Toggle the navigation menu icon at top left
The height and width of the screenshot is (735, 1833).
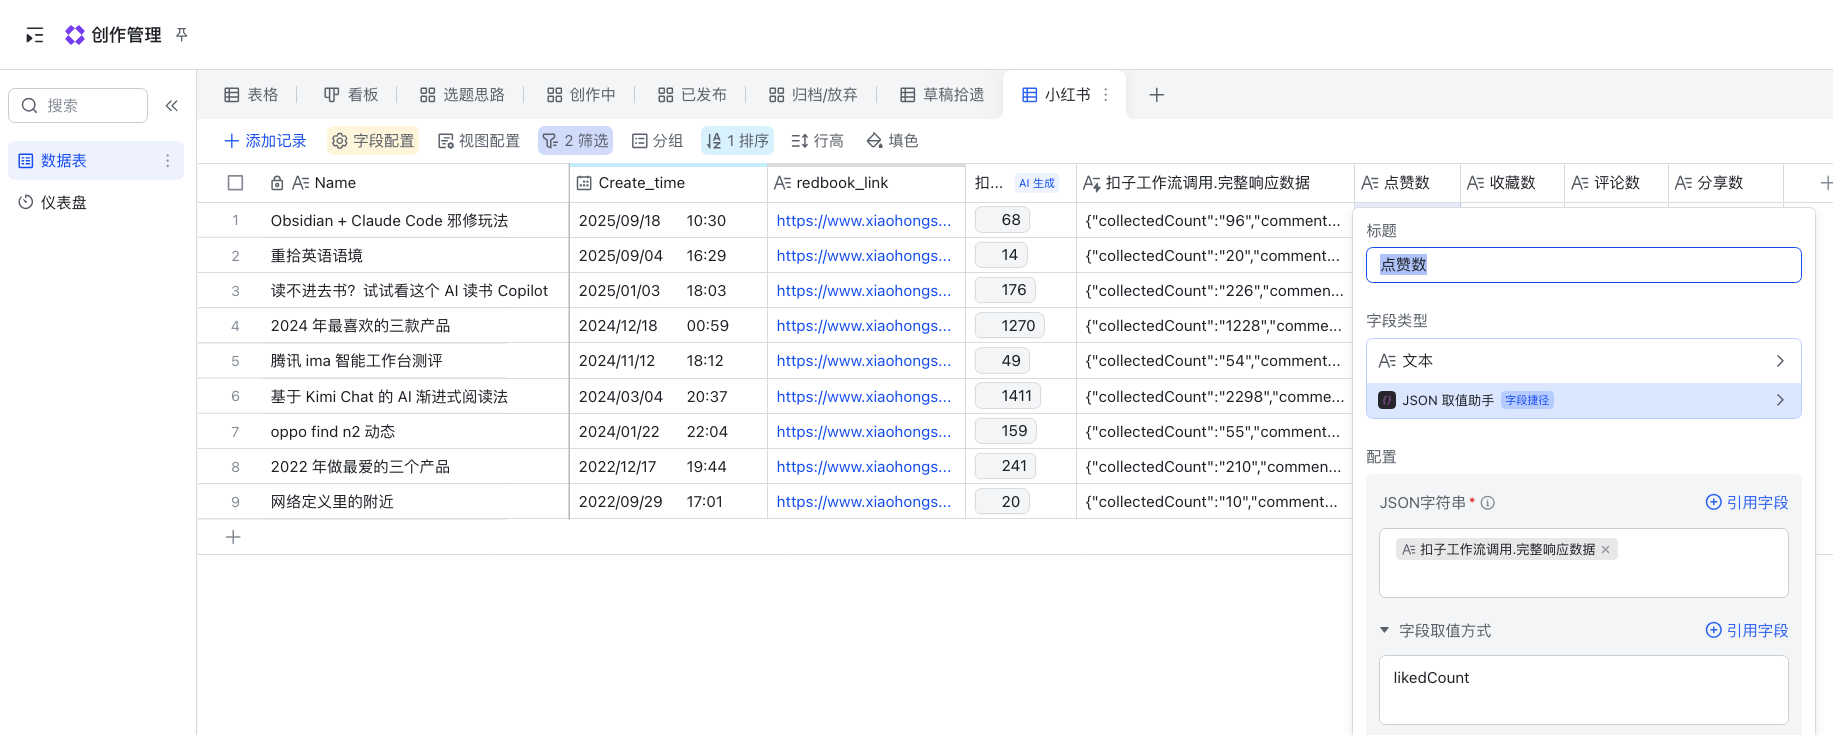coord(35,35)
